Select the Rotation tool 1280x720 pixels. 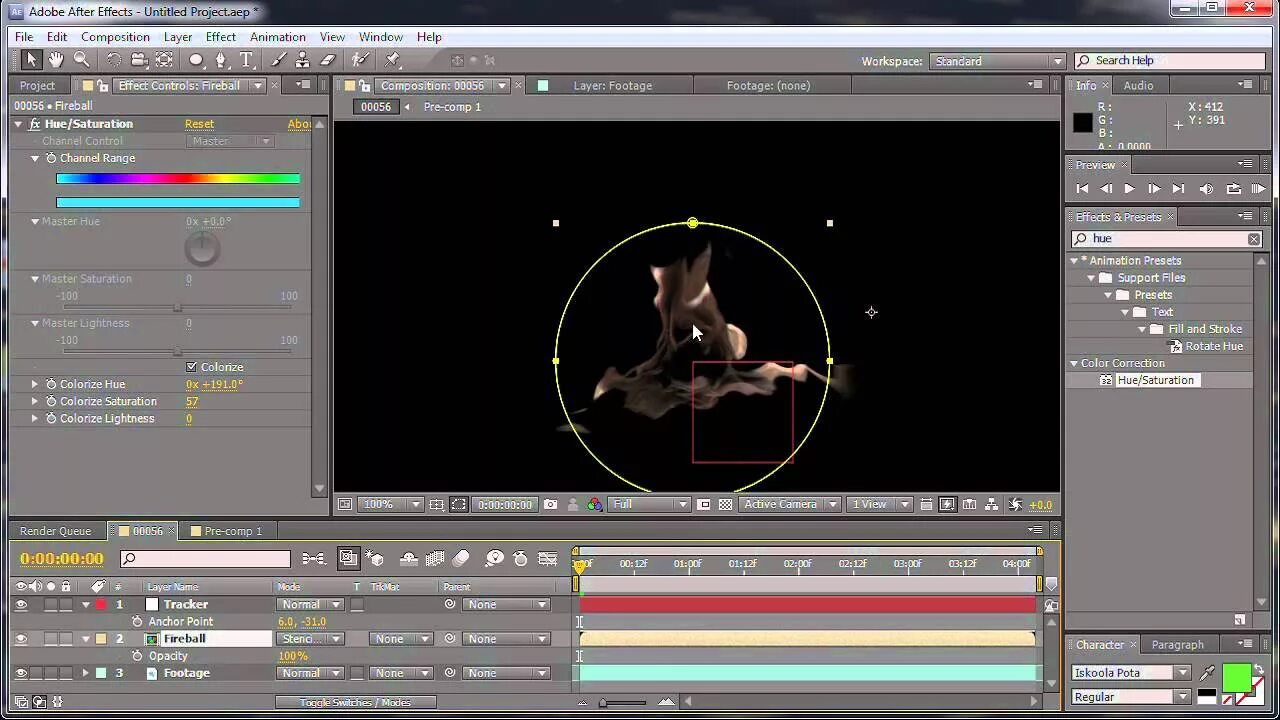114,60
